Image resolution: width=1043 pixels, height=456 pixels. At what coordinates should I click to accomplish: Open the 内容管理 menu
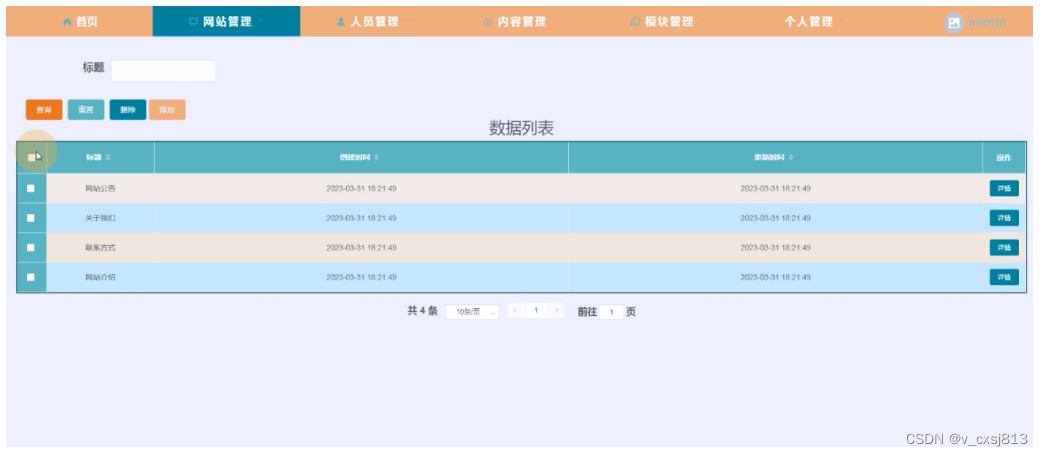pyautogui.click(x=520, y=21)
